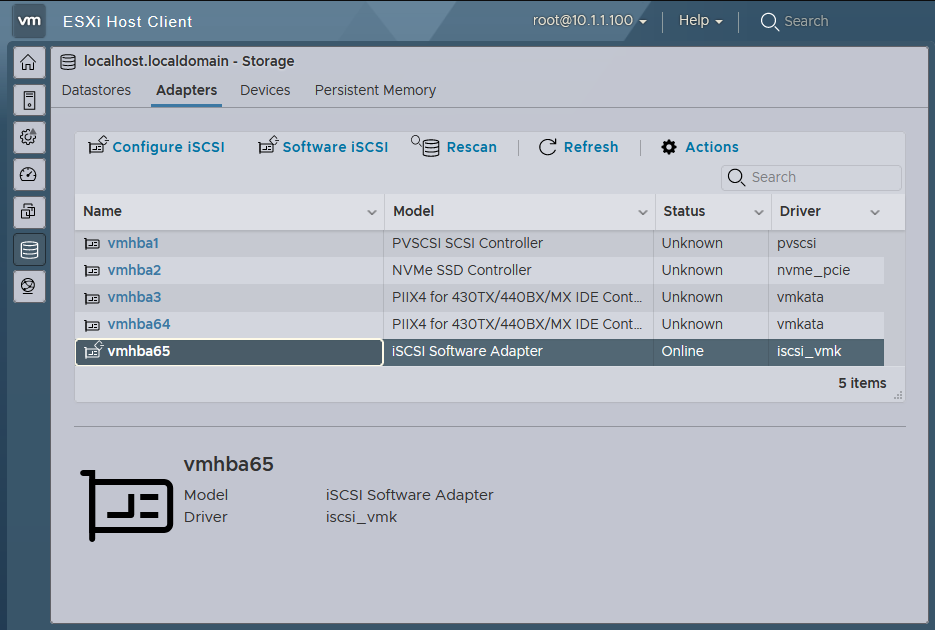This screenshot has width=935, height=630.
Task: Click the Rescan button label
Action: point(472,147)
